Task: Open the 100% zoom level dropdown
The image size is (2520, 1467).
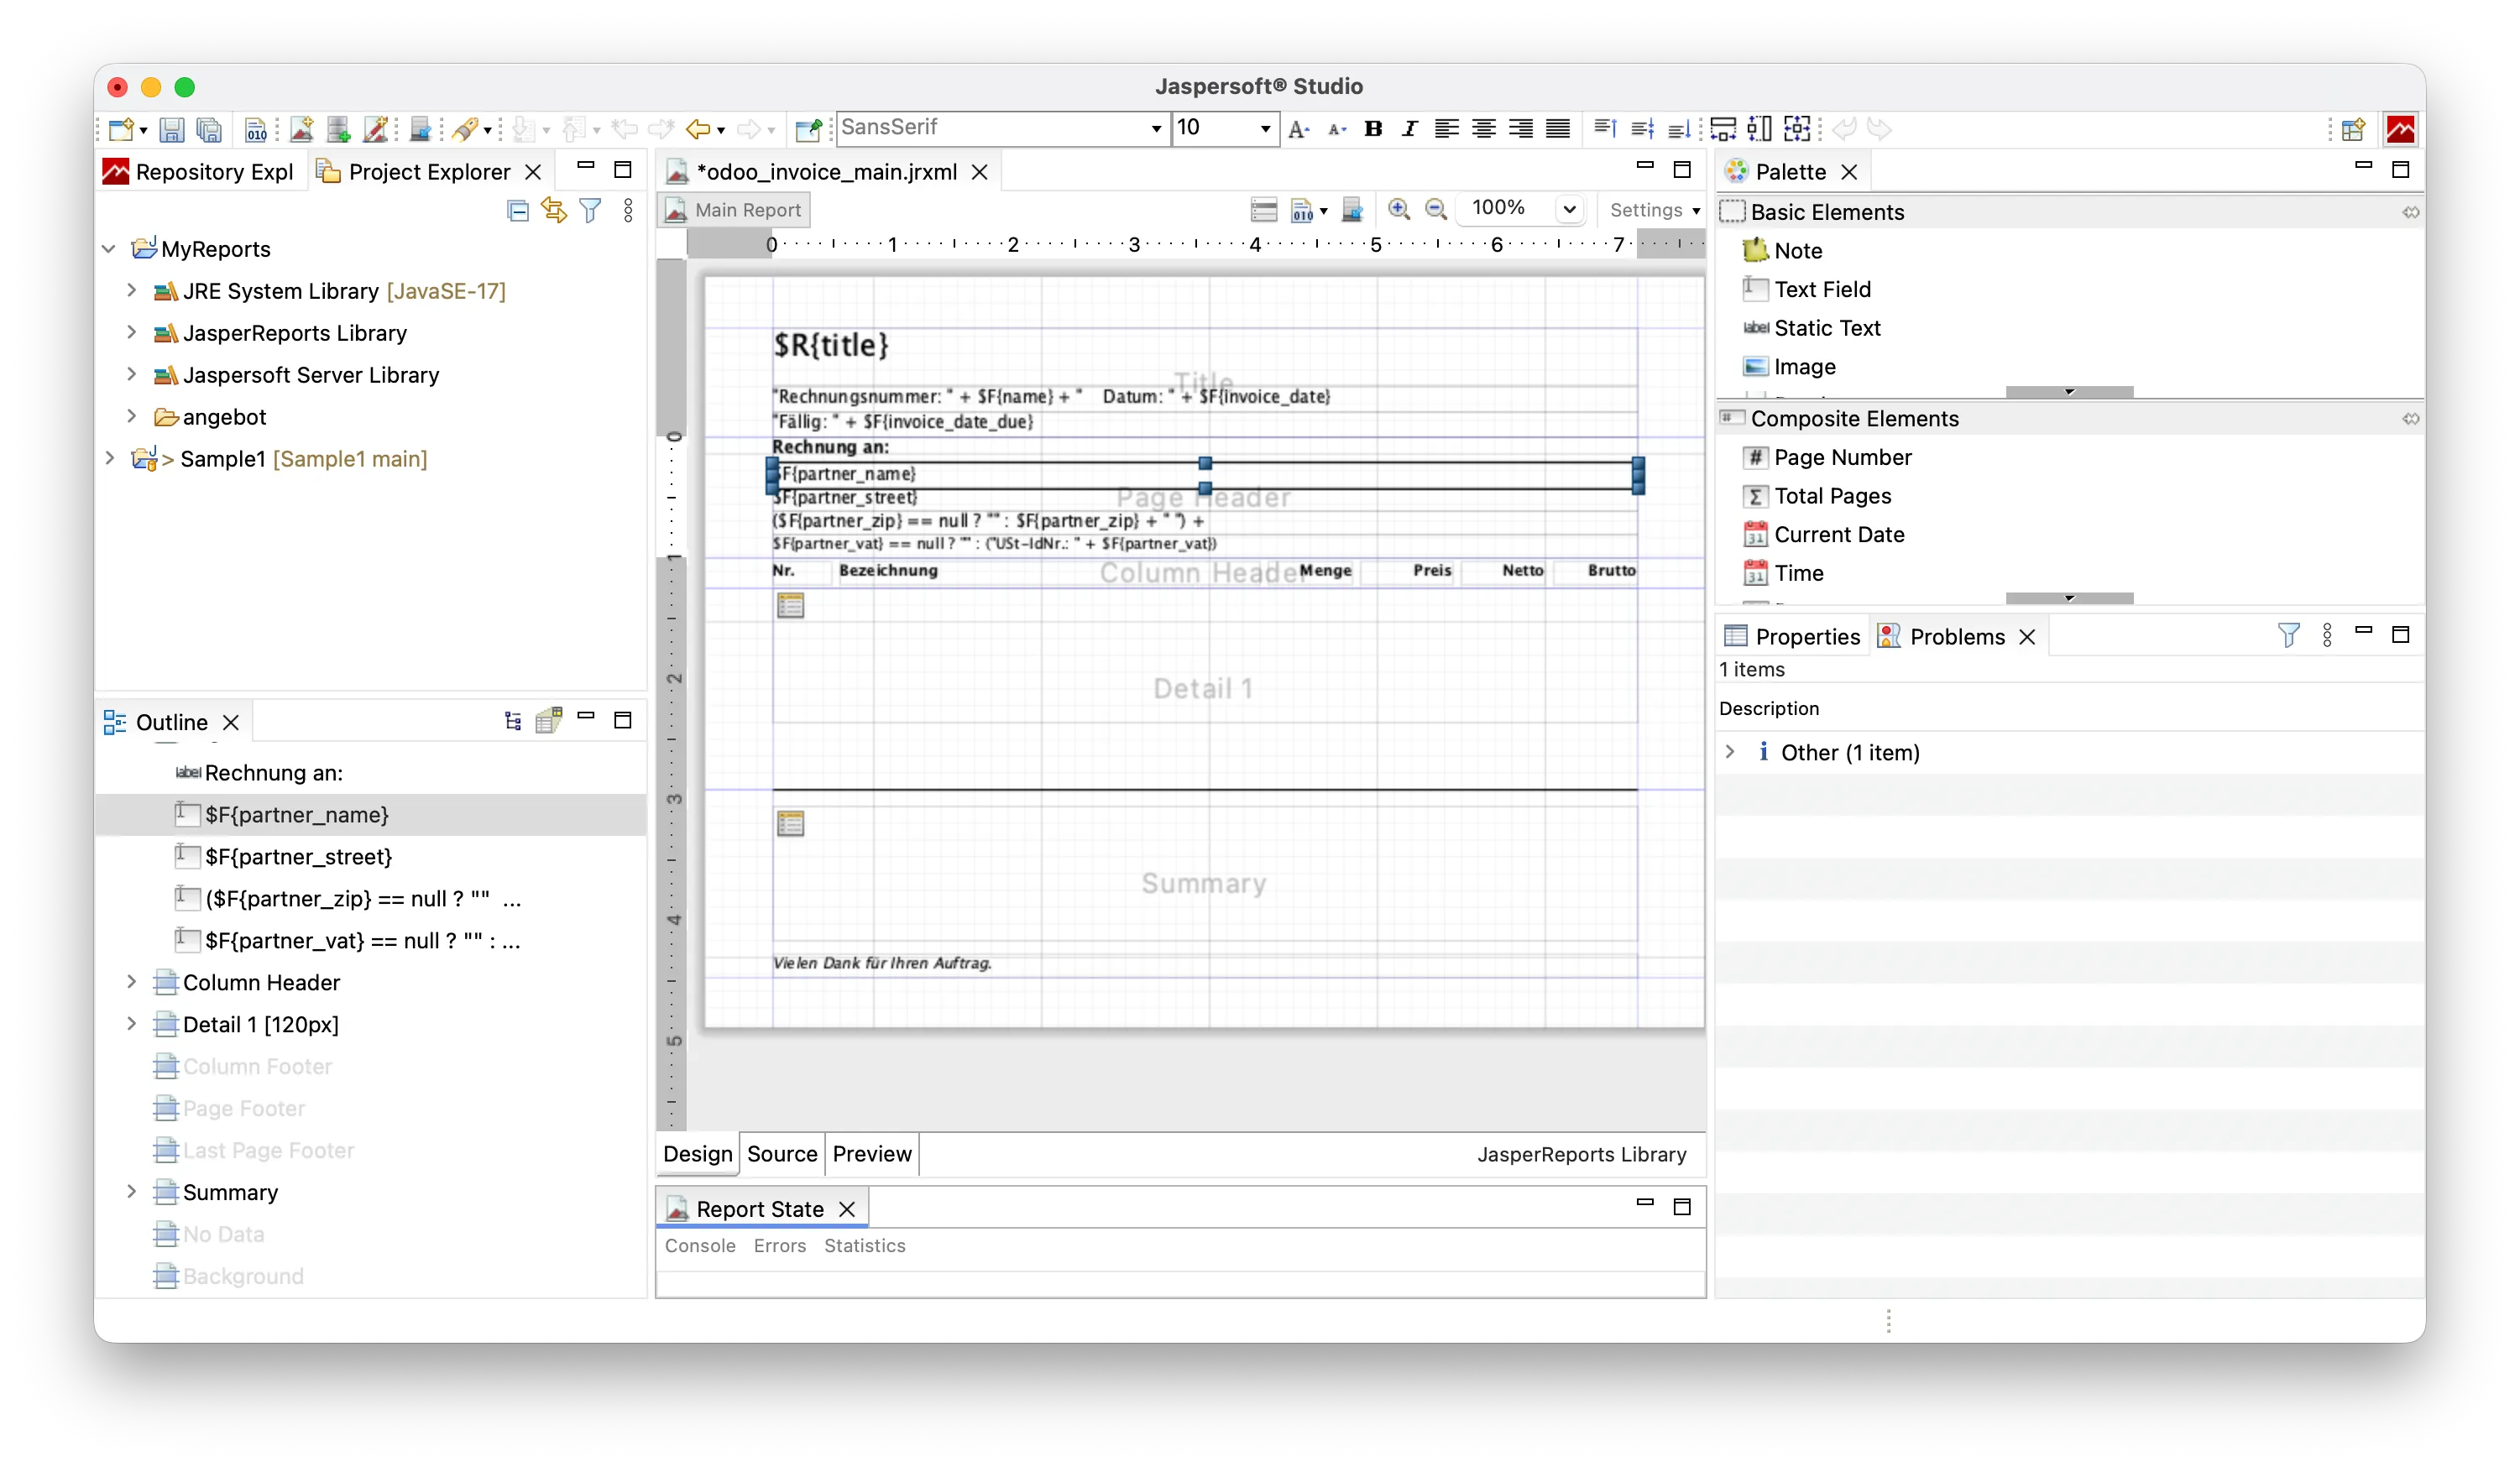Action: pyautogui.click(x=1569, y=209)
